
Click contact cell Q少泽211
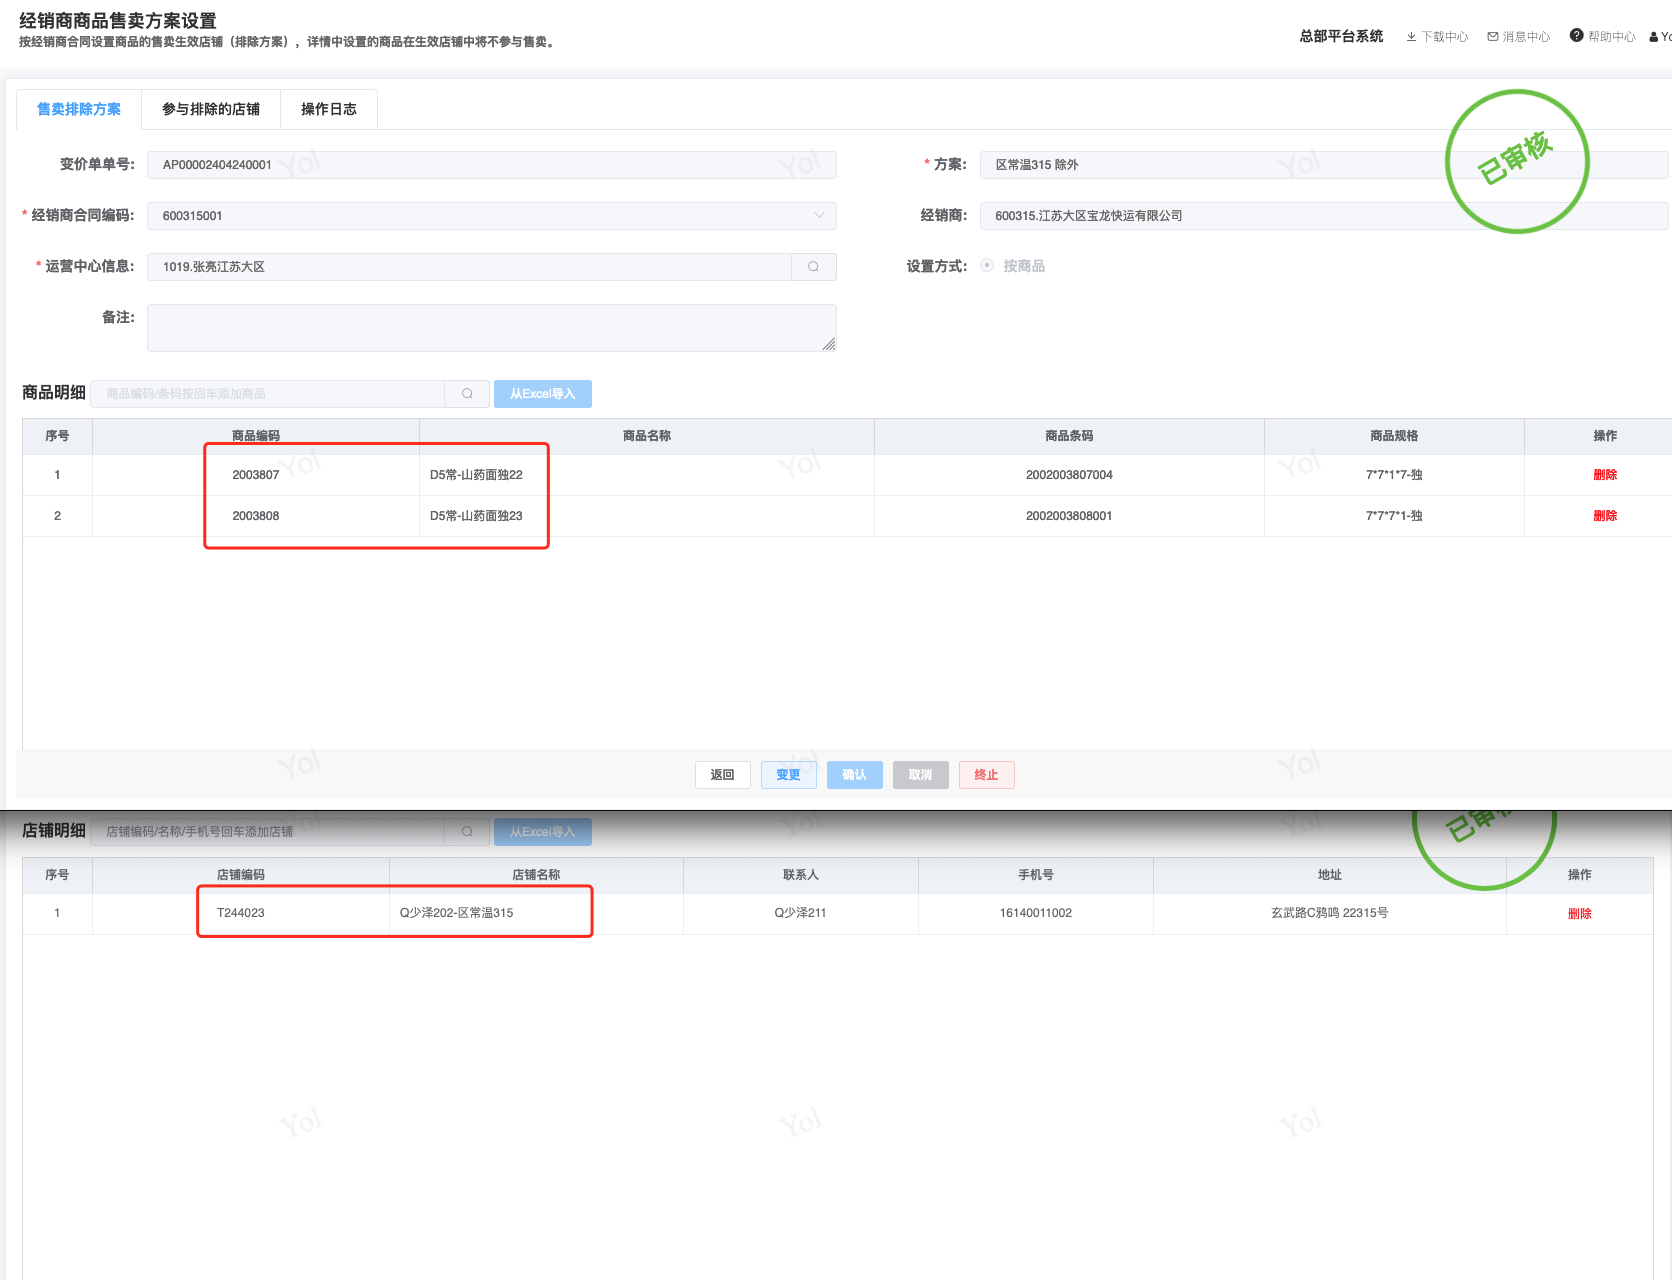point(800,913)
